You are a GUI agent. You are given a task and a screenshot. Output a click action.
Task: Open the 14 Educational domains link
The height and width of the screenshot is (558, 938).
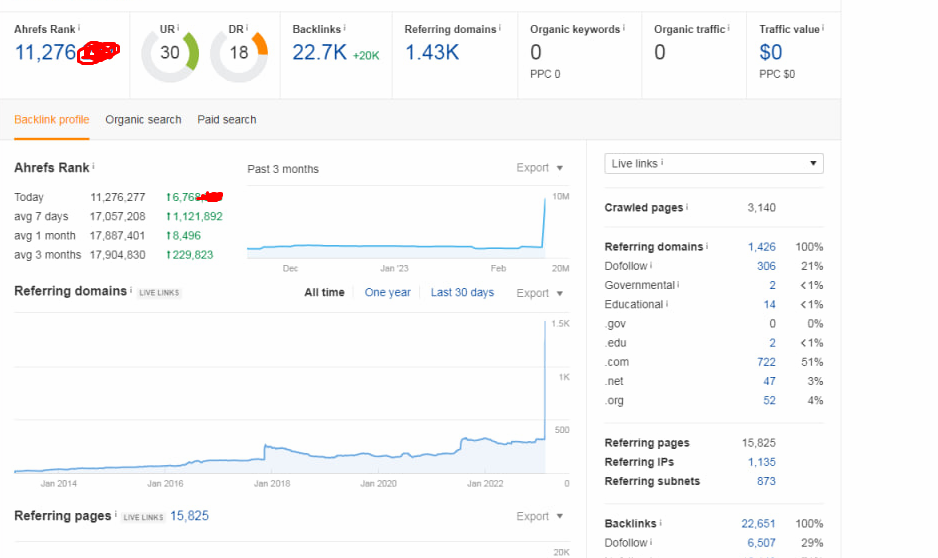769,304
